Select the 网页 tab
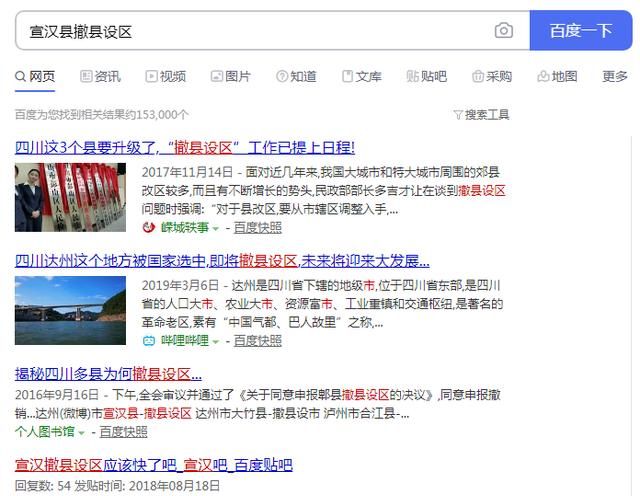The width and height of the screenshot is (640, 496). (35, 76)
